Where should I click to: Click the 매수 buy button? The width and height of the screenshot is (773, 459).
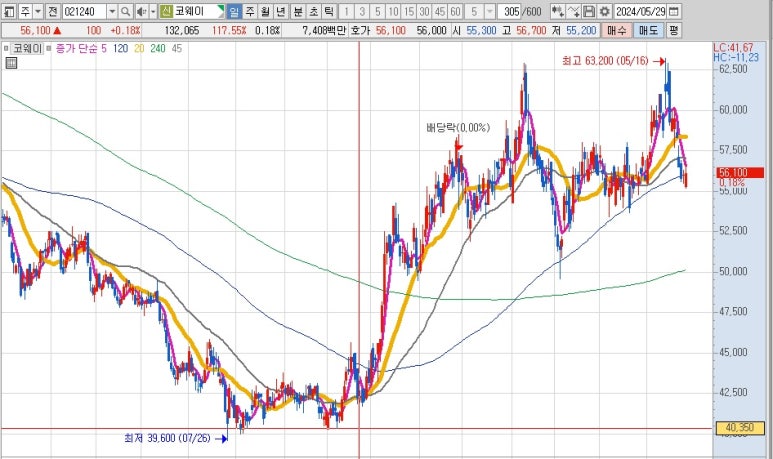tap(616, 31)
